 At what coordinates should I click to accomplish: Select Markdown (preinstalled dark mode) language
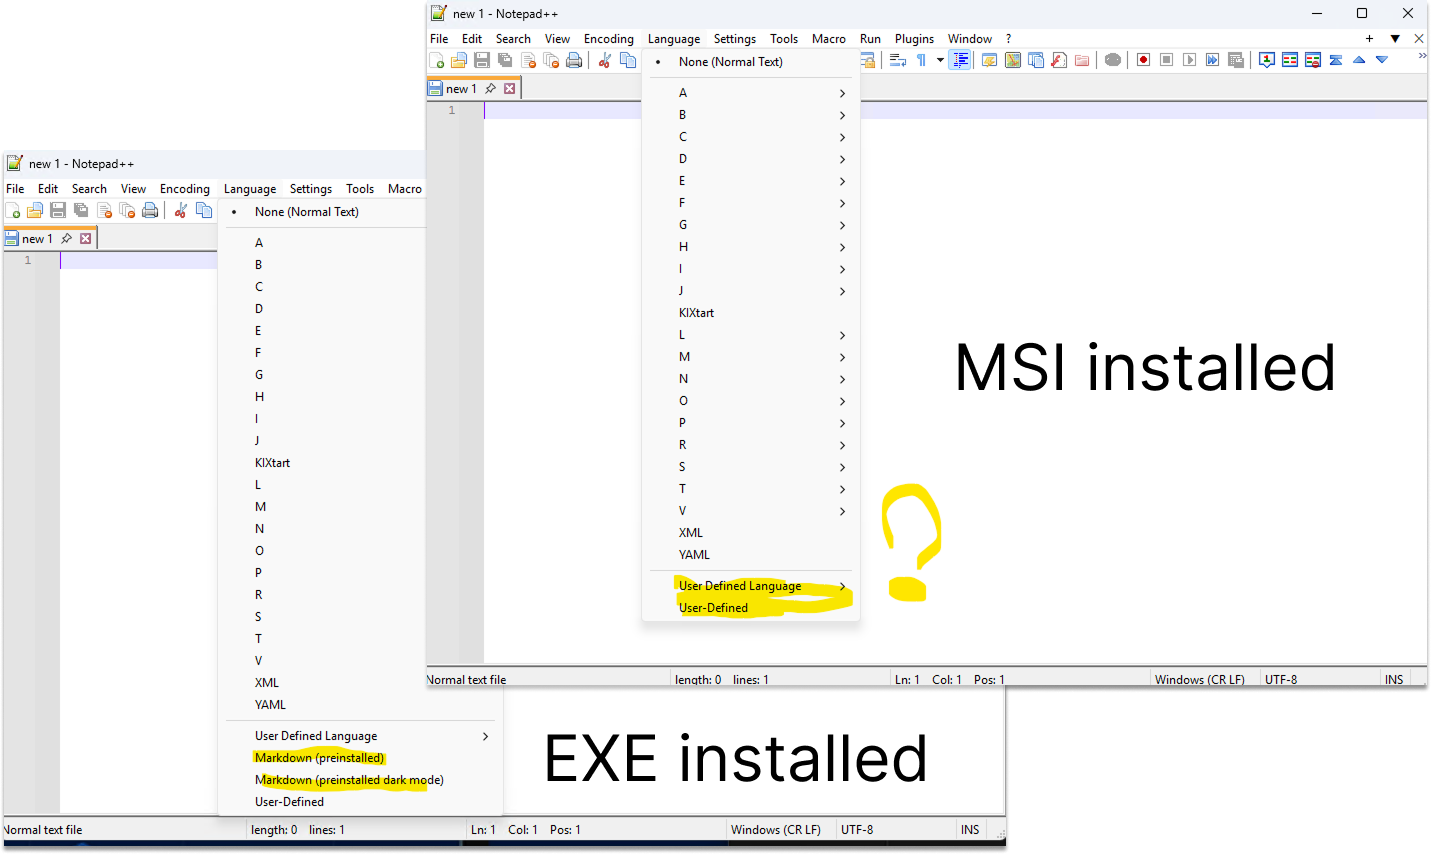pyautogui.click(x=349, y=780)
